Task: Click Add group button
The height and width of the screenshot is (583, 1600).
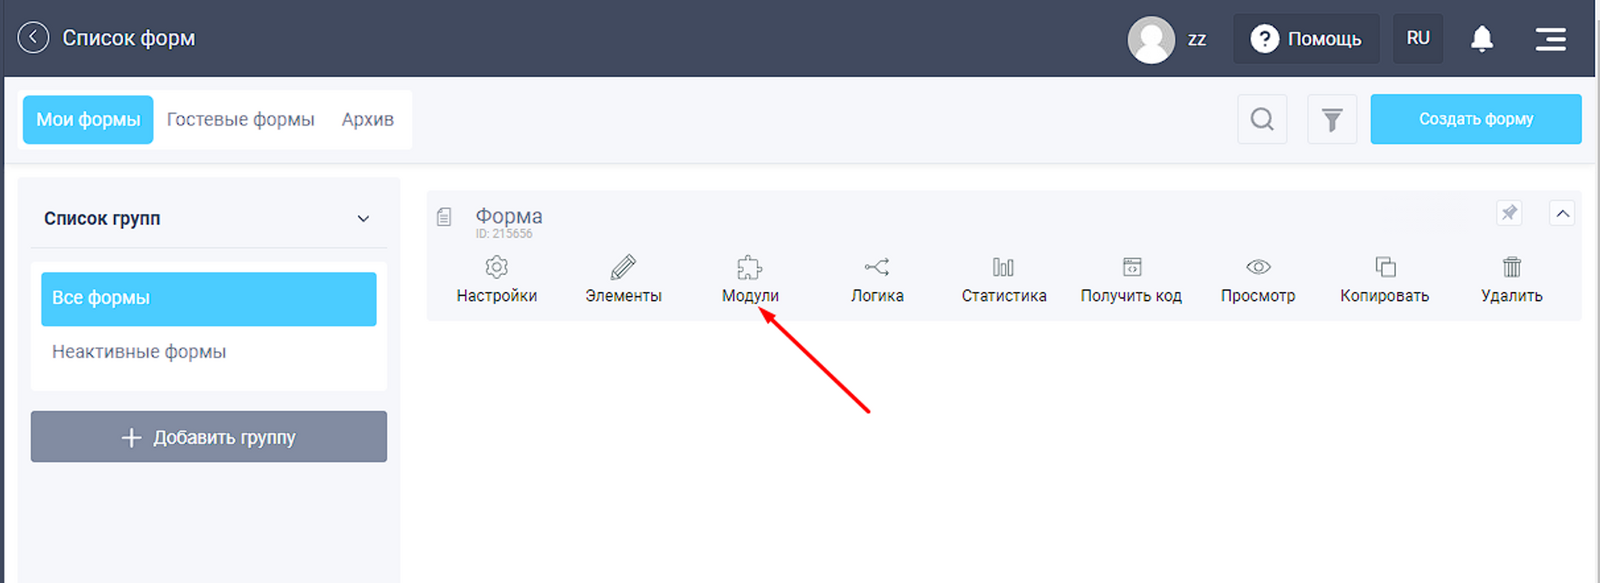Action: pyautogui.click(x=209, y=437)
